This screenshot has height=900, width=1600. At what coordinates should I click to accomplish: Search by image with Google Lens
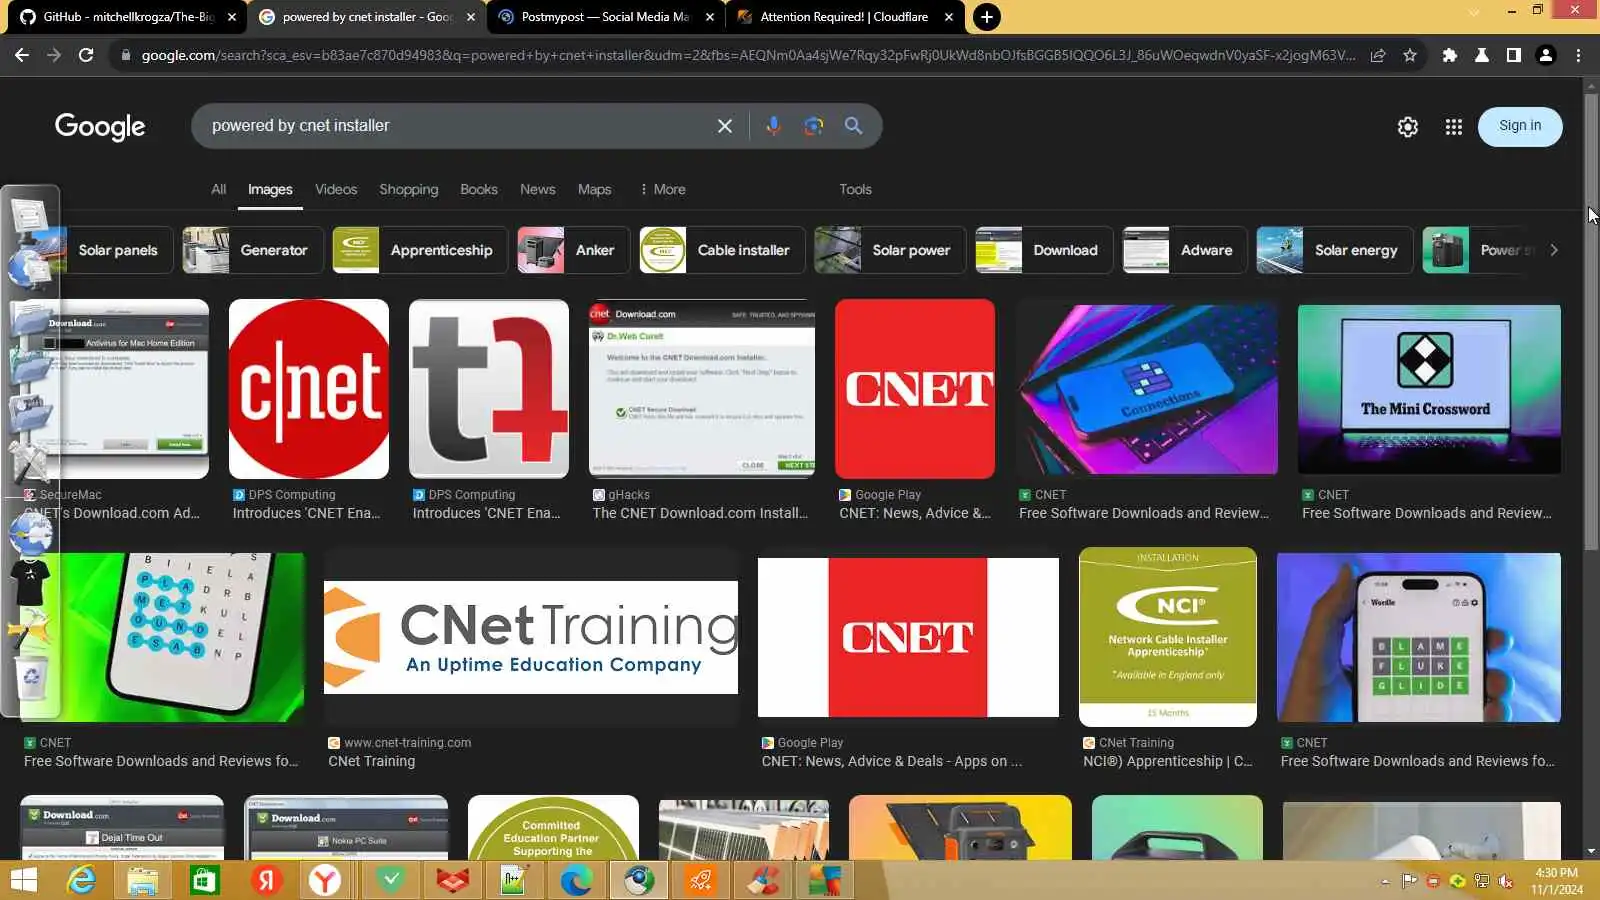(x=813, y=126)
